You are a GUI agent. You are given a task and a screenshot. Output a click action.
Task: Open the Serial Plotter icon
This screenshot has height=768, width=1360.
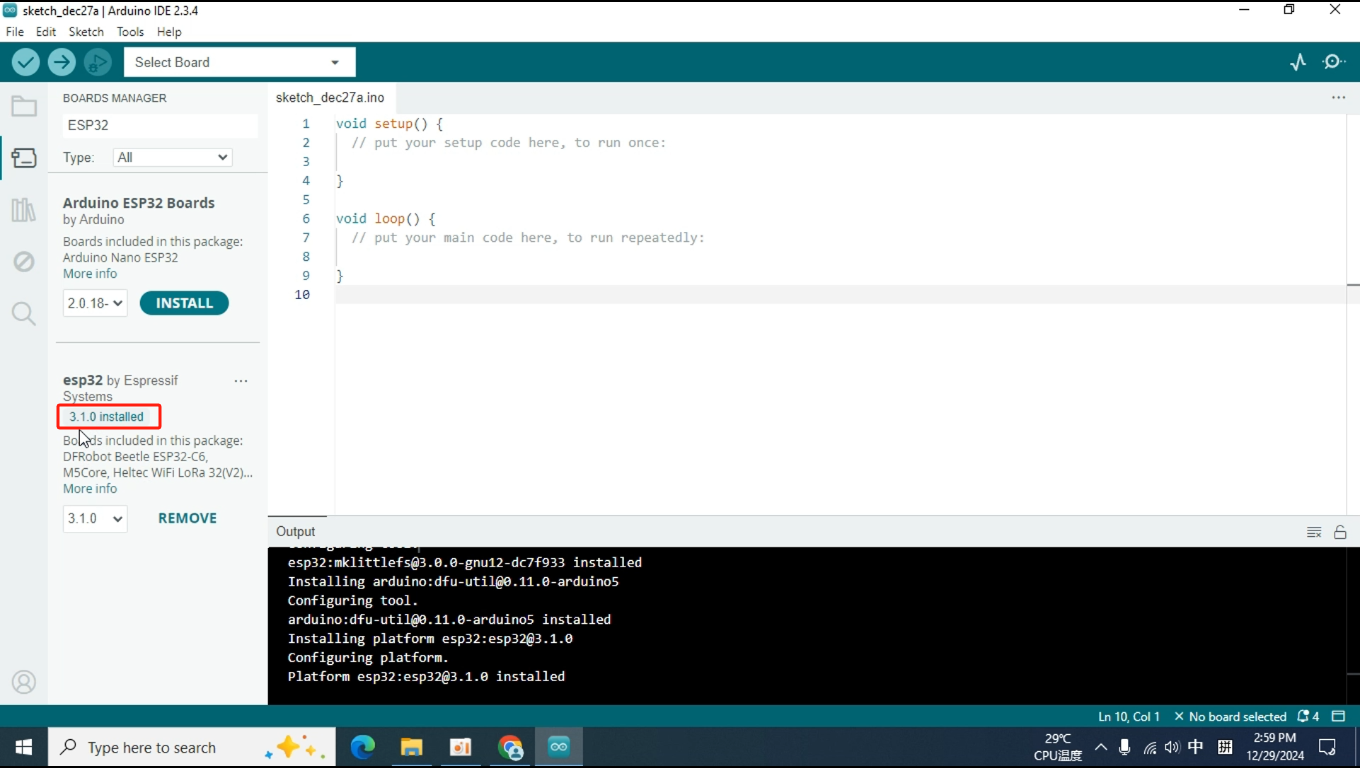[1298, 62]
